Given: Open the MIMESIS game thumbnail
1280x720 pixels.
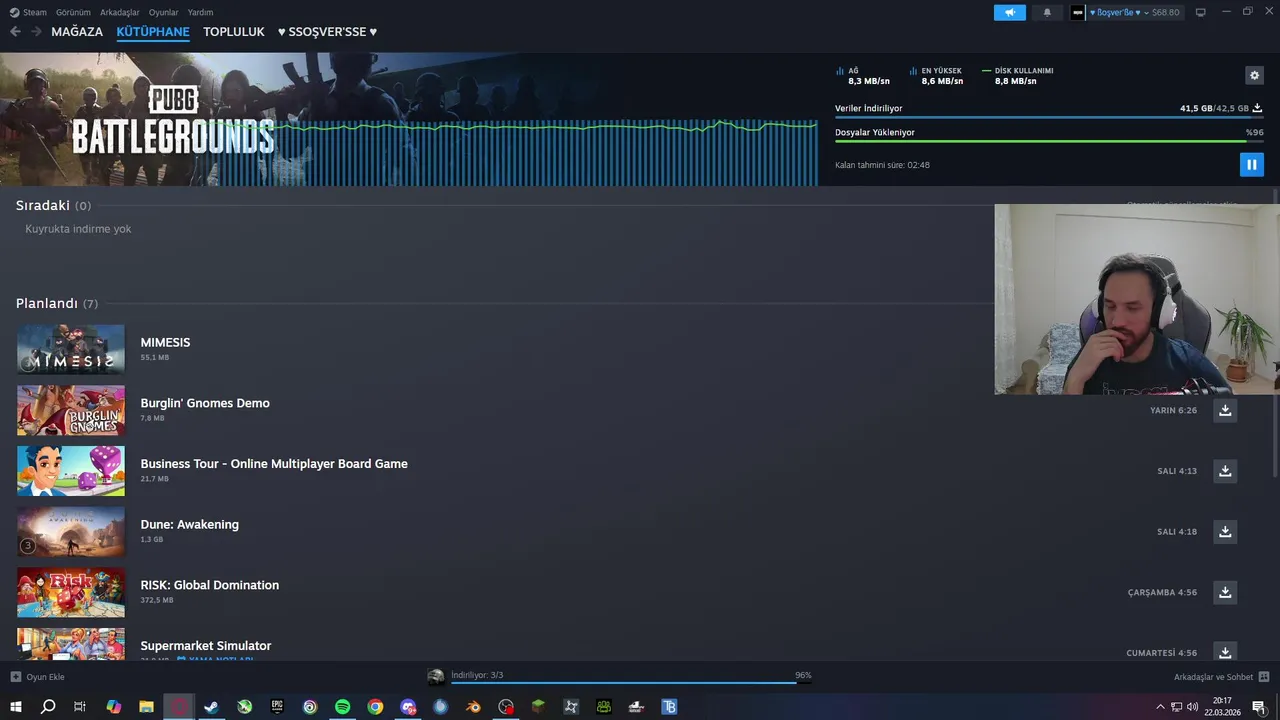Looking at the screenshot, I should pos(71,349).
